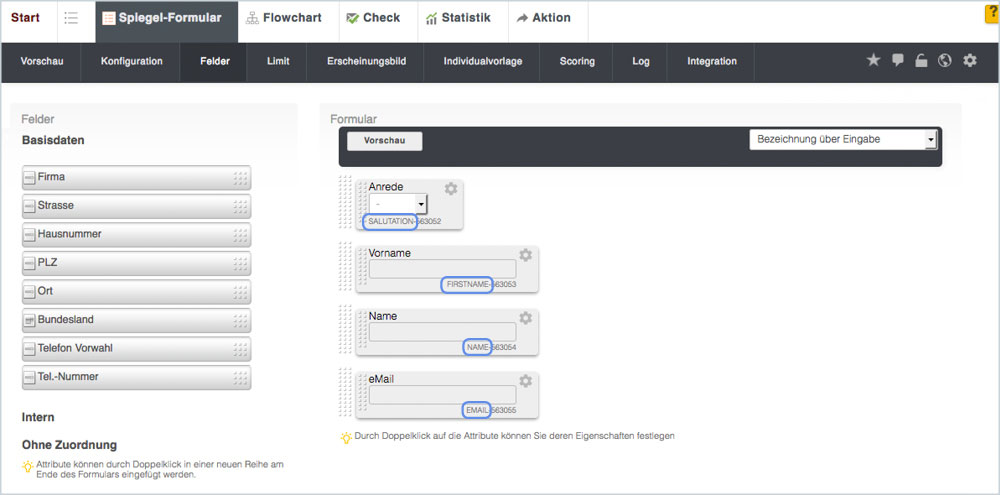Open the comments speech bubble icon
Viewport: 1000px width, 495px height.
tap(897, 61)
